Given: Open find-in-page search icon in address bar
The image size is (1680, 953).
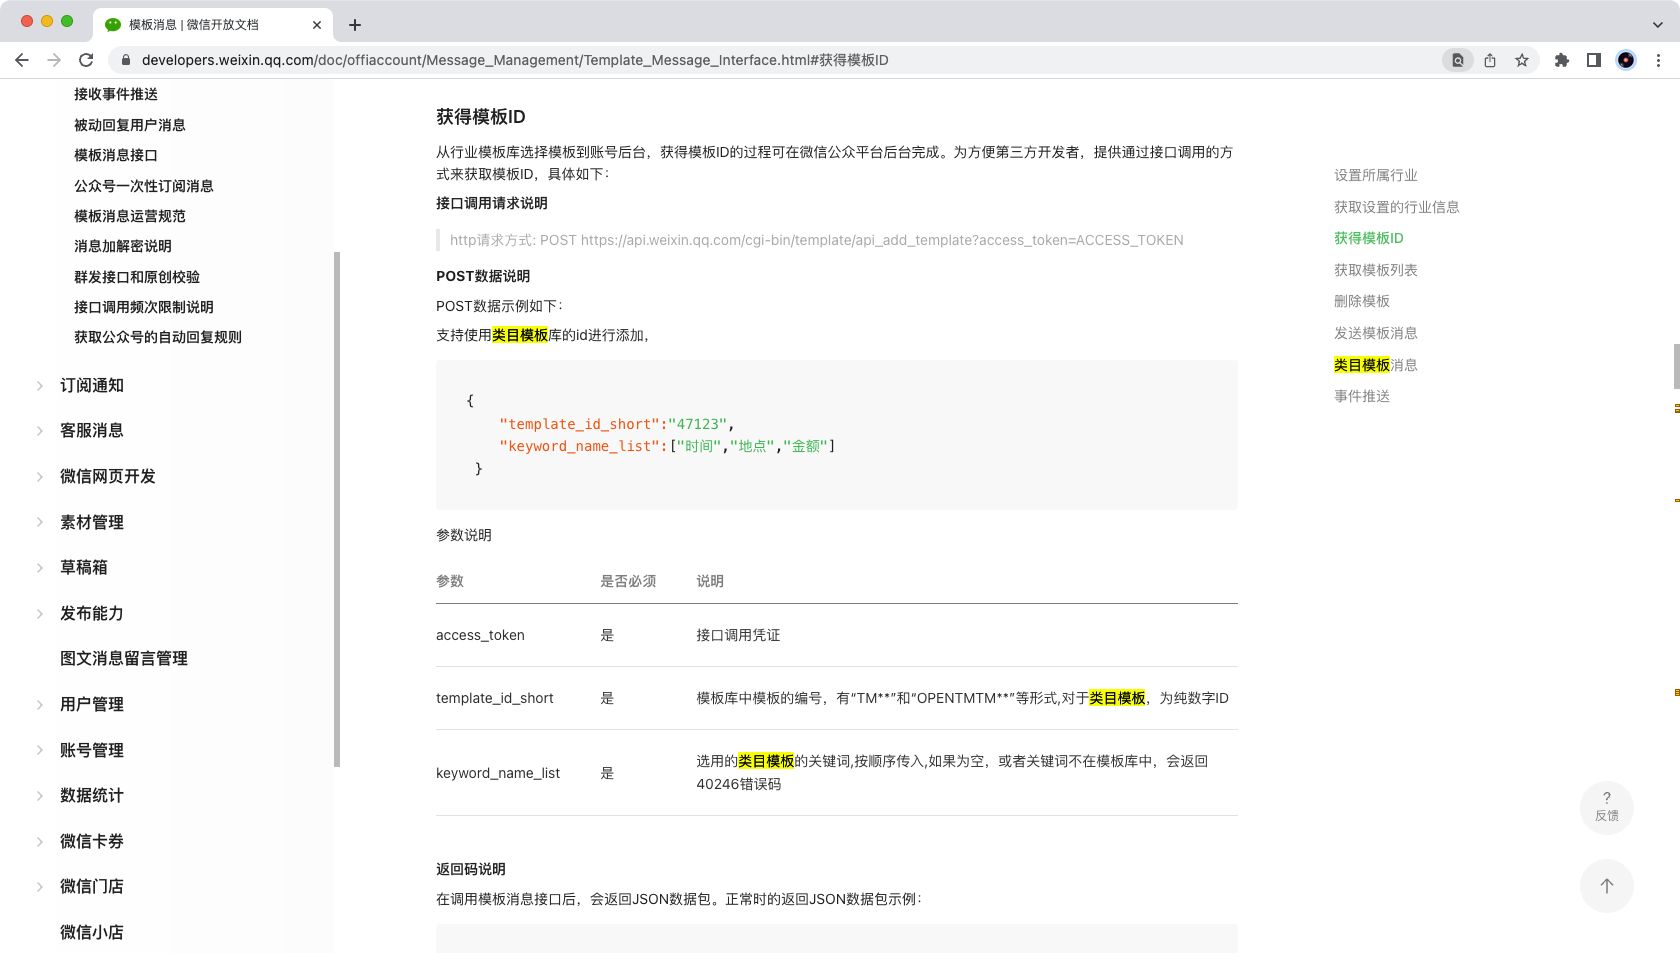Looking at the screenshot, I should pyautogui.click(x=1458, y=60).
